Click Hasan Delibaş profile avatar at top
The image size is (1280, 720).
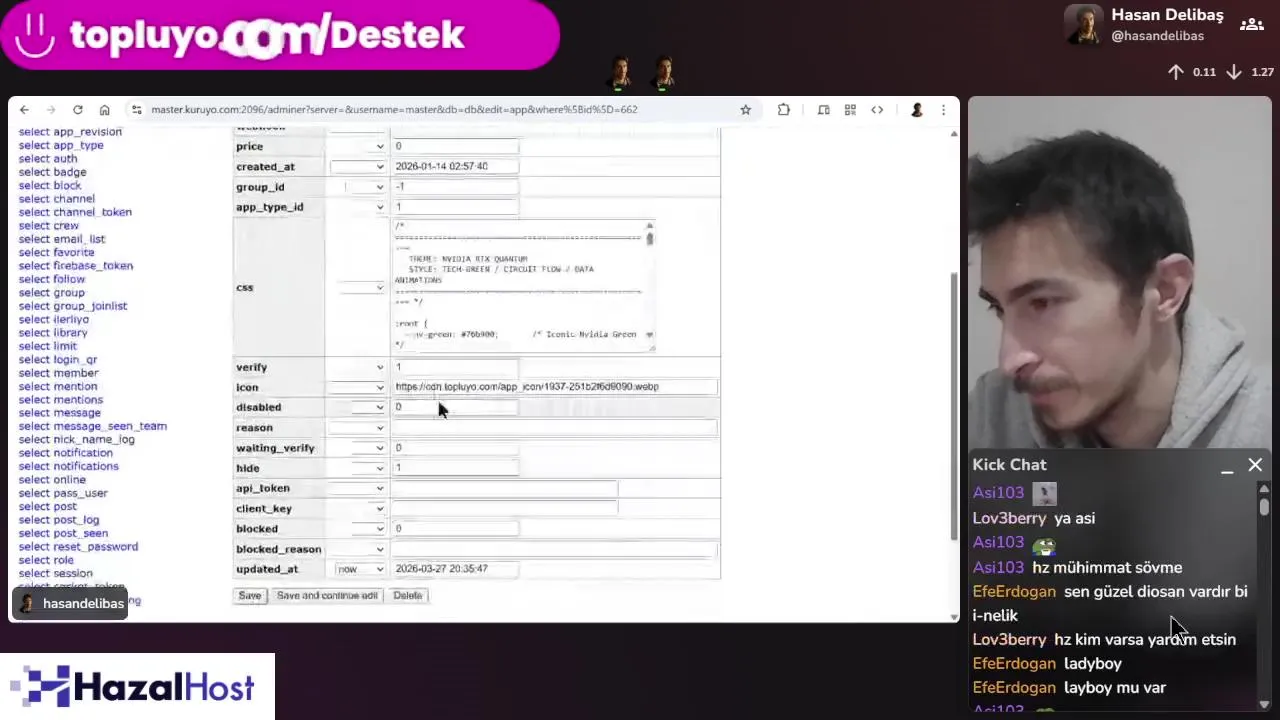click(x=1084, y=25)
